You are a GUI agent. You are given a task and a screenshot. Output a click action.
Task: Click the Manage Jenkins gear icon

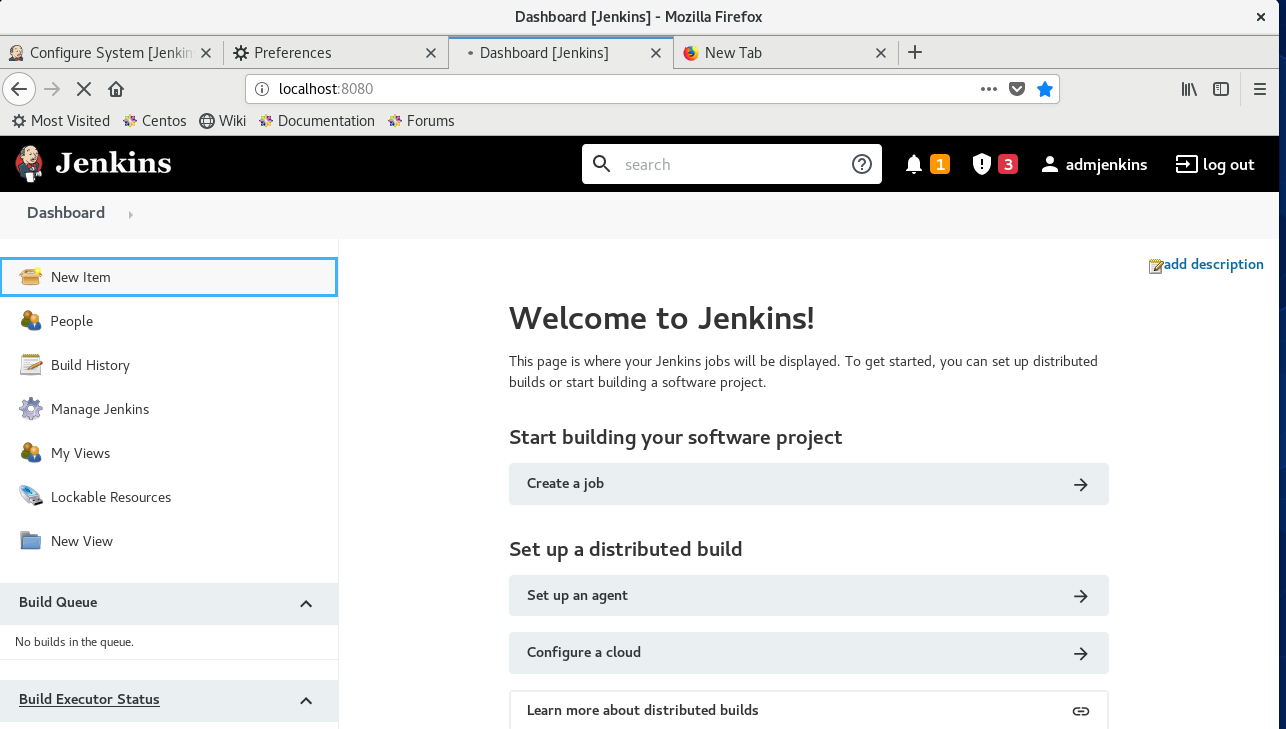click(31, 409)
